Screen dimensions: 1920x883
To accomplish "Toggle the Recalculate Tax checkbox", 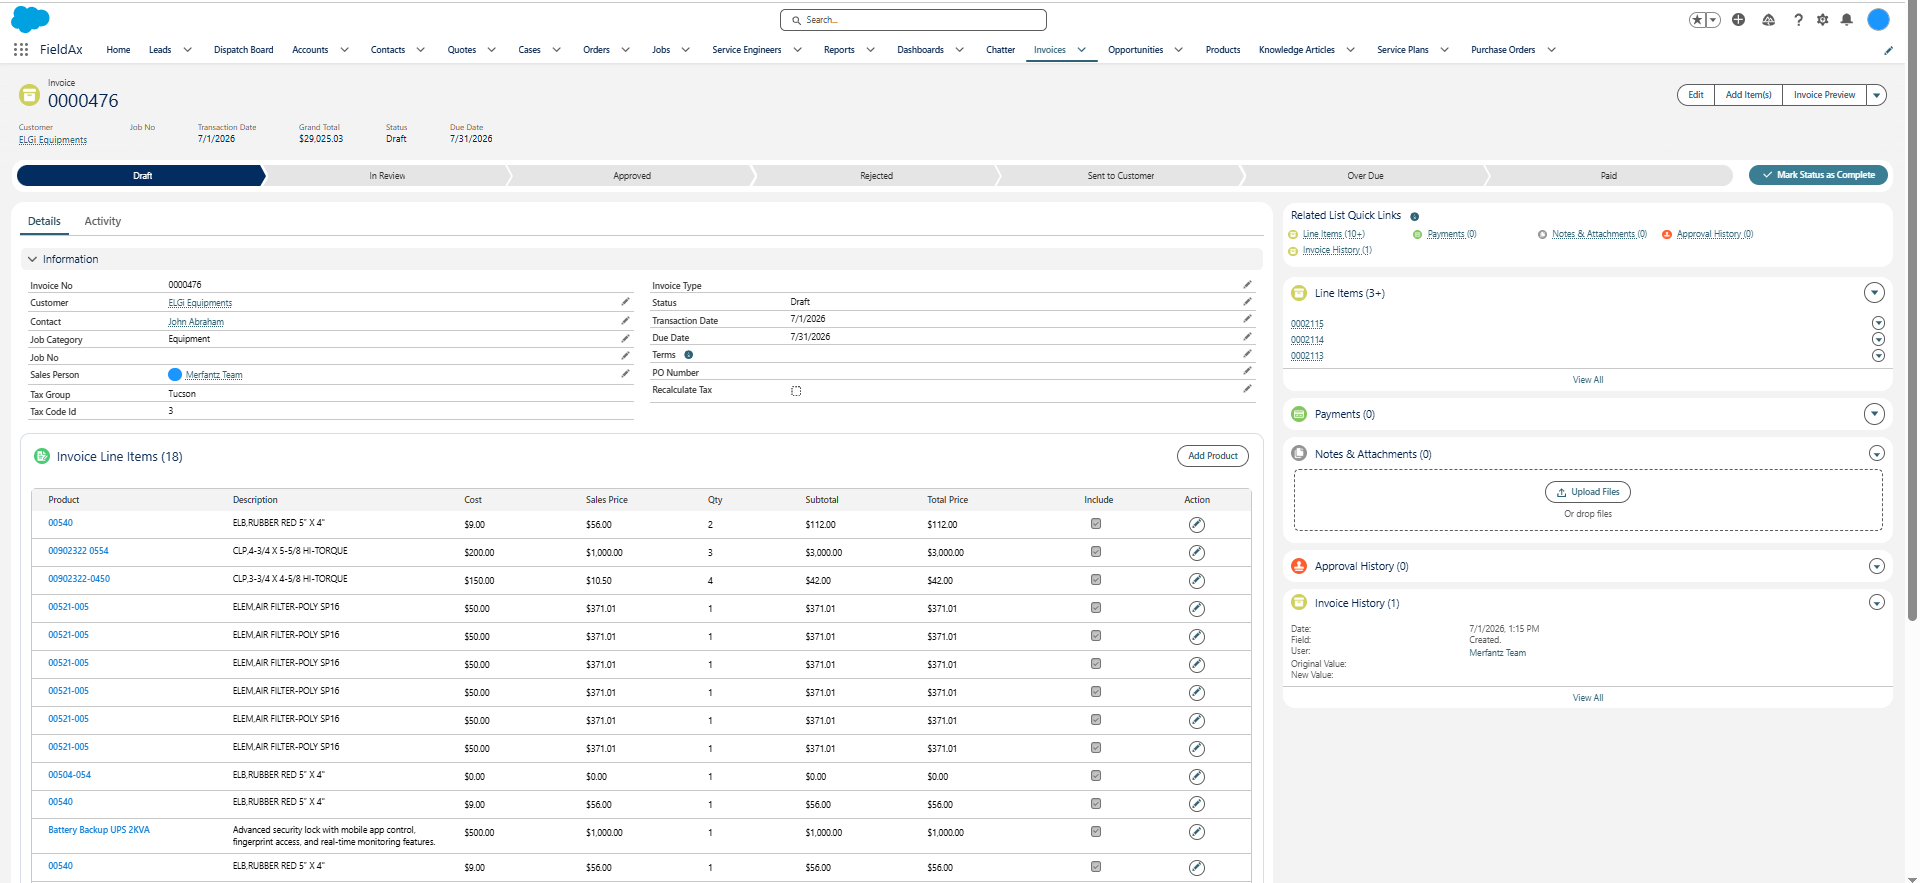I will (x=796, y=391).
